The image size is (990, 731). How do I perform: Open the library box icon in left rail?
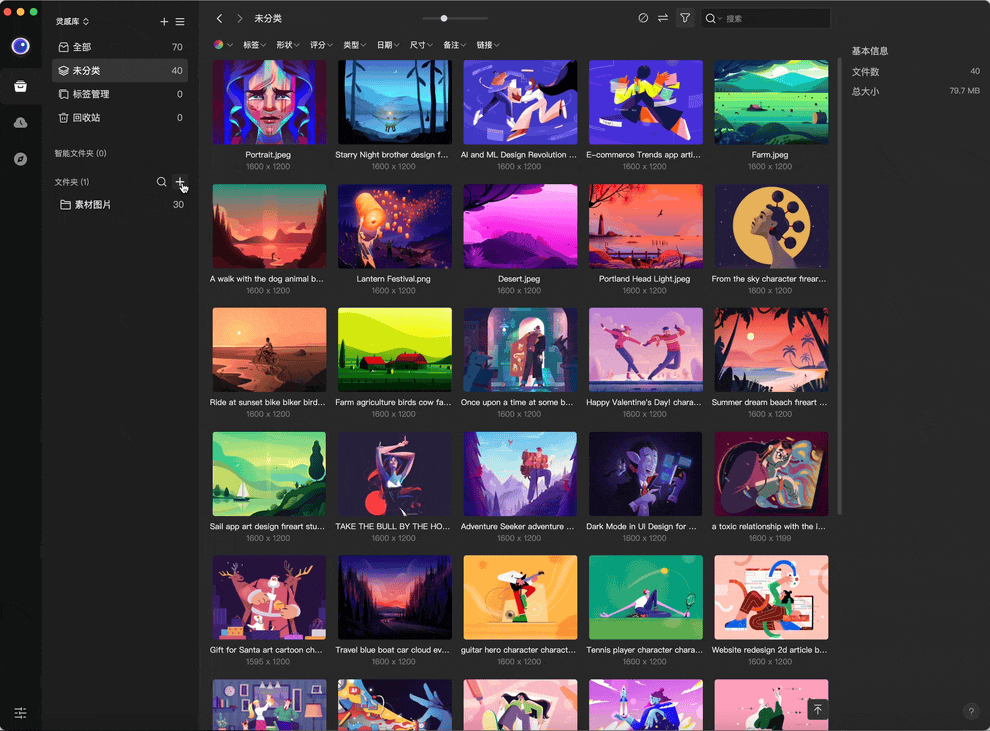[x=20, y=86]
